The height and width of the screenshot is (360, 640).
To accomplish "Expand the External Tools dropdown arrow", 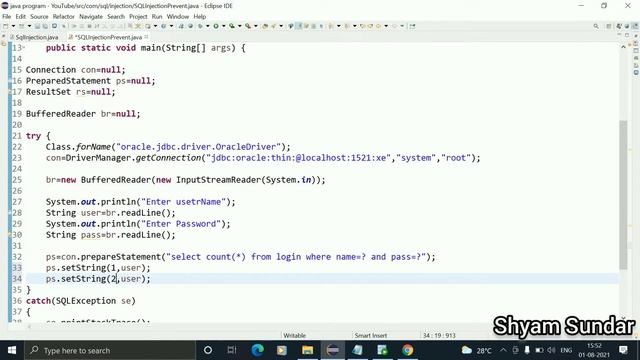I will point(256,26).
